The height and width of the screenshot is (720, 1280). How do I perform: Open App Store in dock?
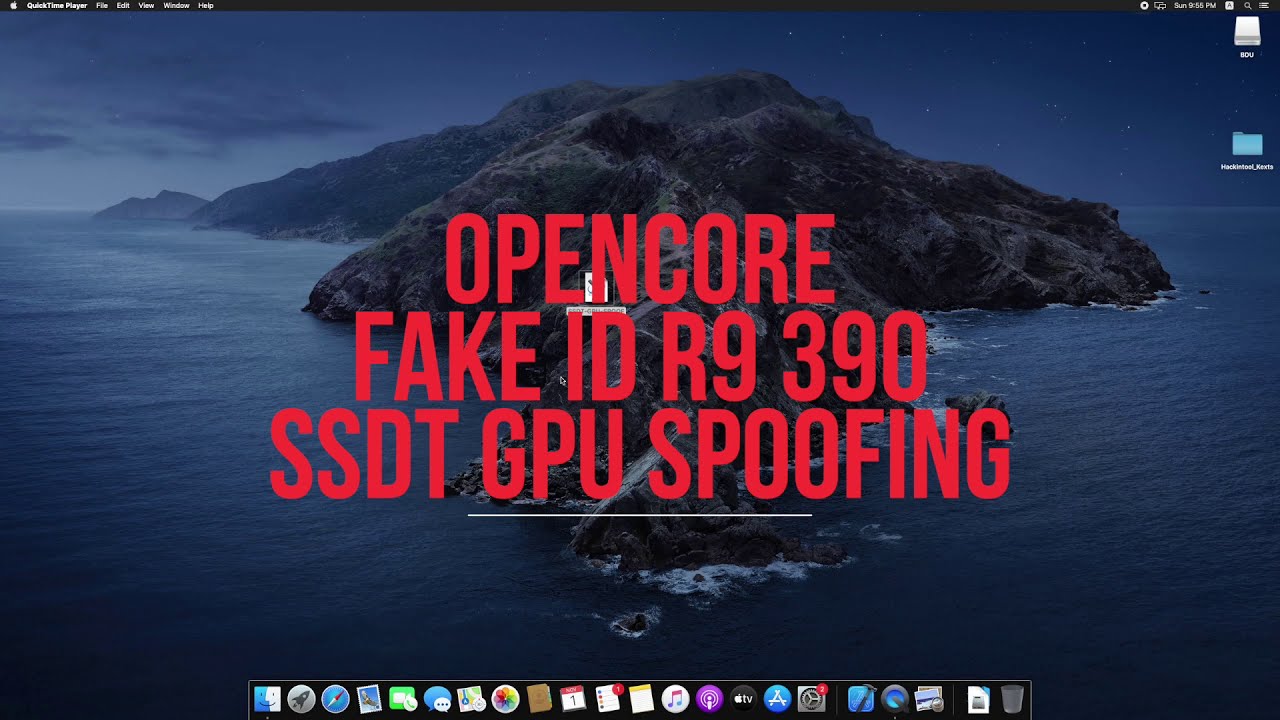click(777, 699)
